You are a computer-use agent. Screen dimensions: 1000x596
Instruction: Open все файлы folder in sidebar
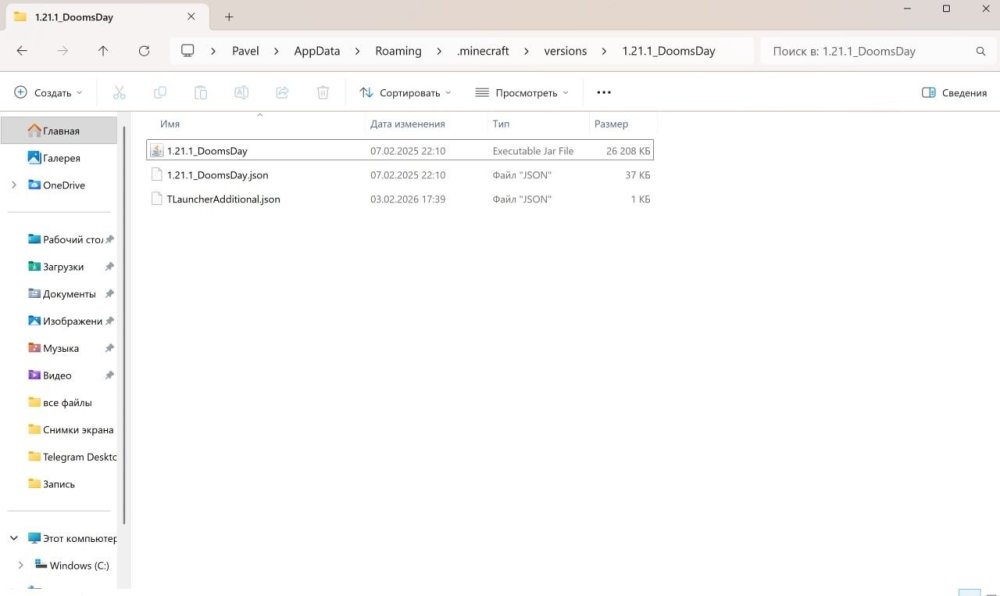[59, 402]
